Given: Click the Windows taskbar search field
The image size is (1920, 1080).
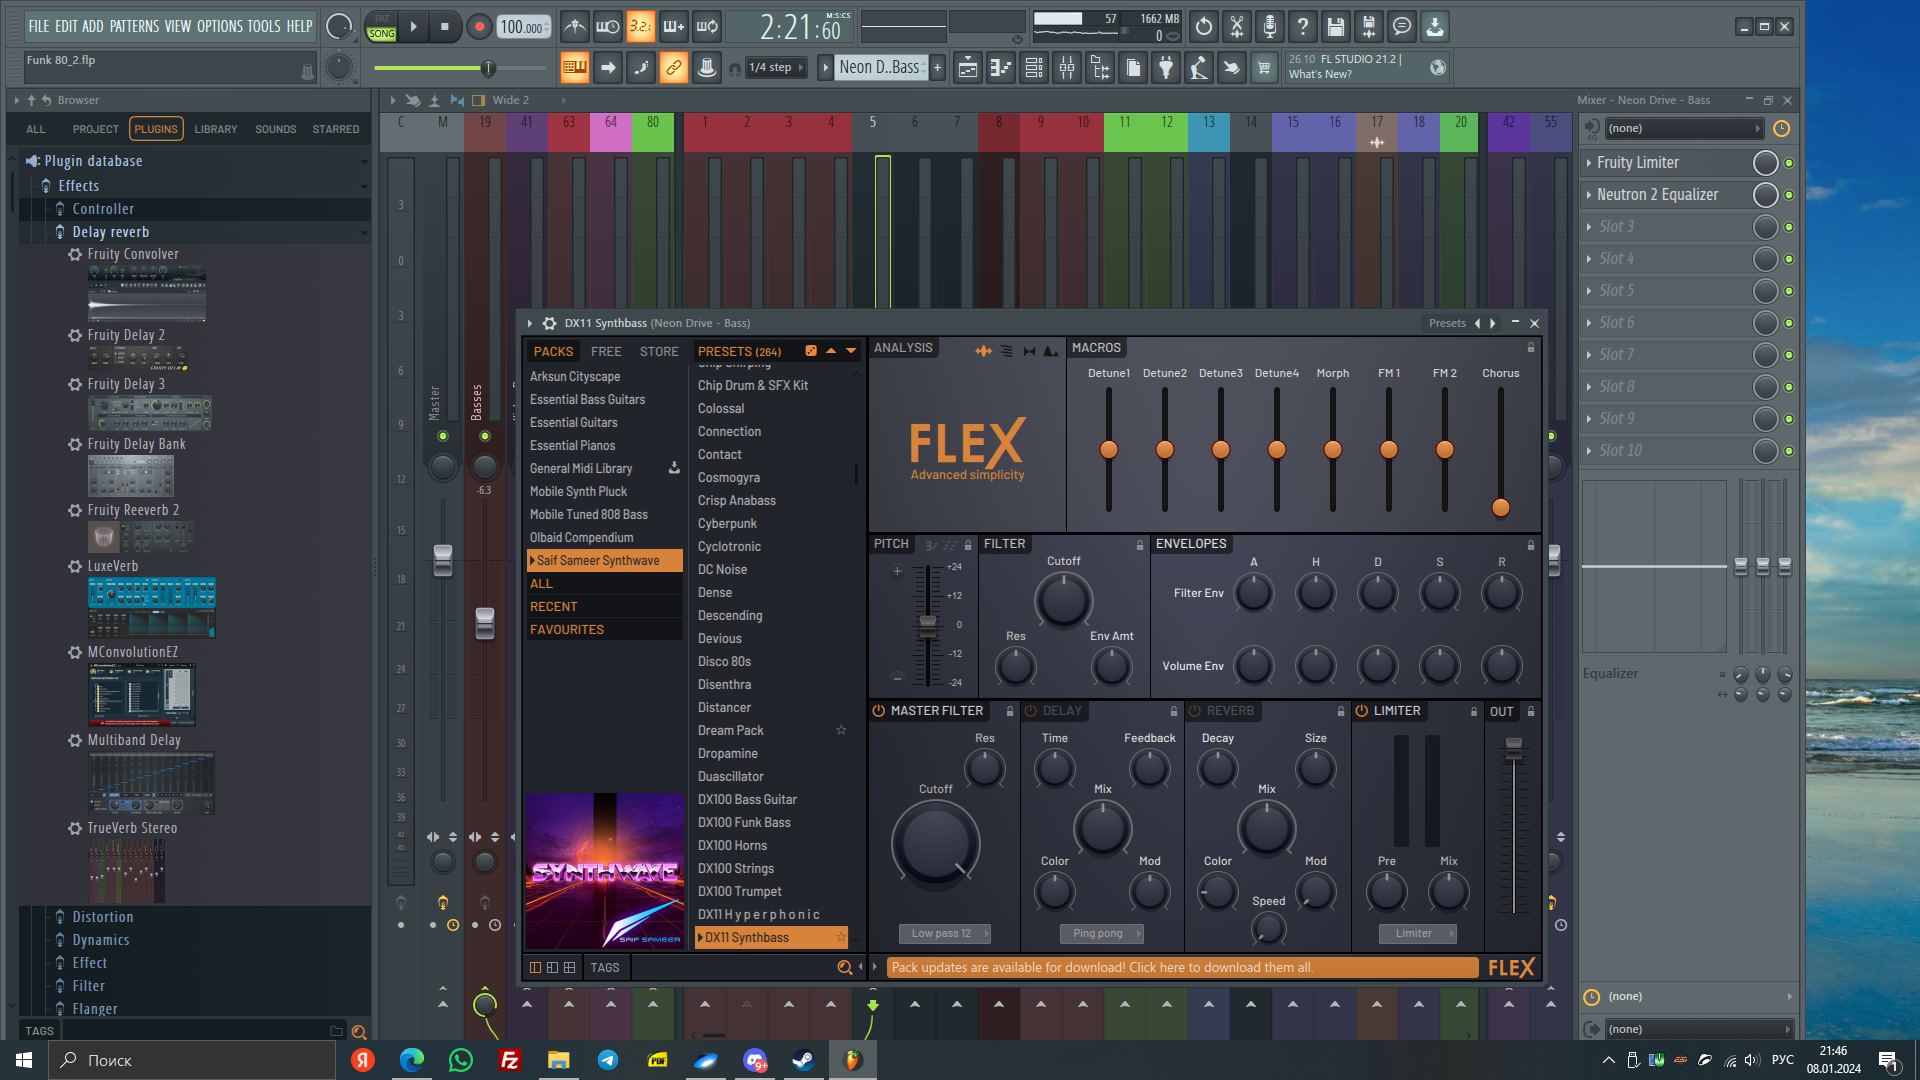Looking at the screenshot, I should click(x=192, y=1060).
